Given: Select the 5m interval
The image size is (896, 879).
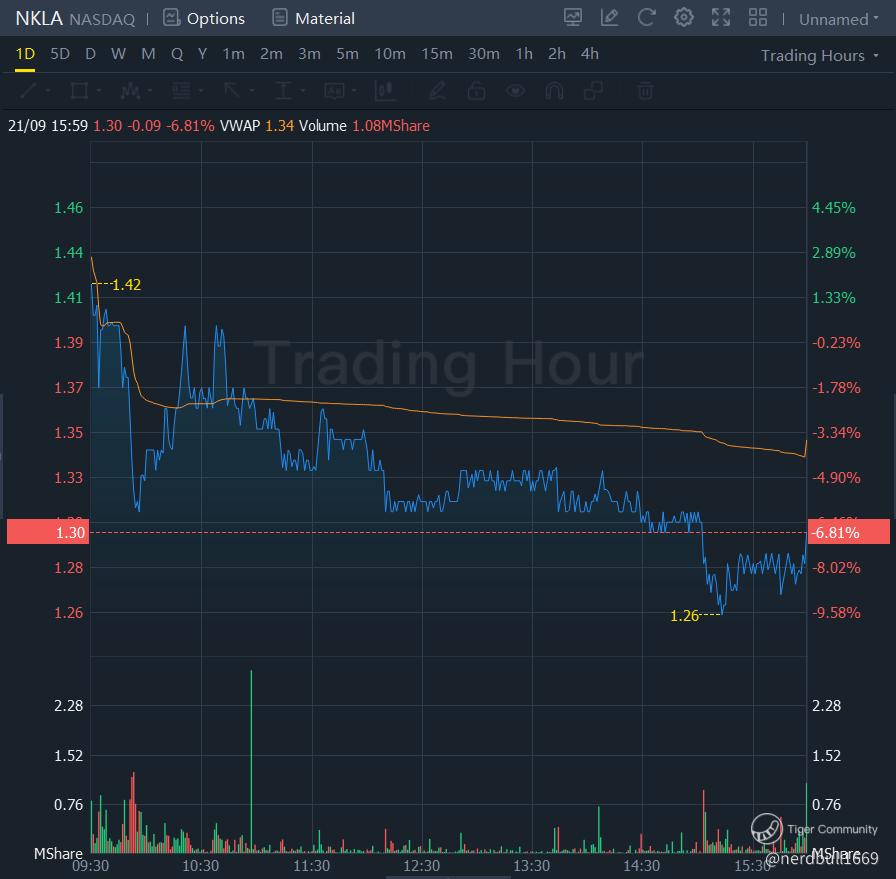Looking at the screenshot, I should [347, 54].
